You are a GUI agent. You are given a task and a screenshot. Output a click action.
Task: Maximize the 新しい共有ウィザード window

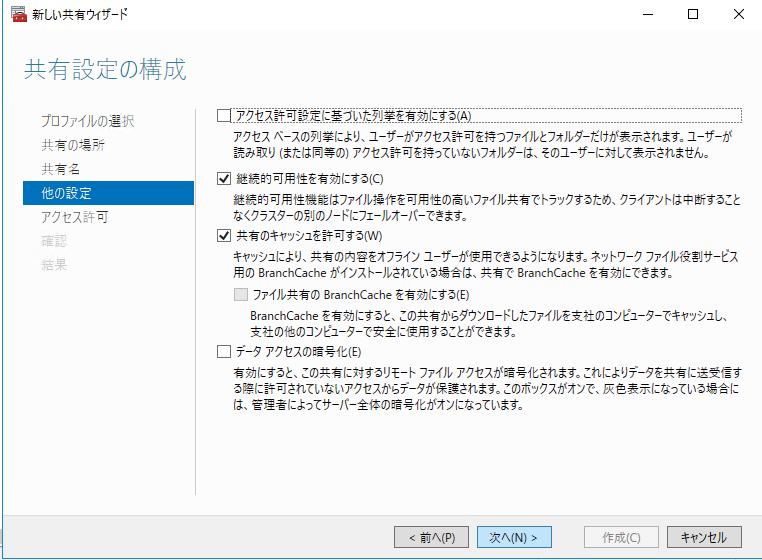pos(693,15)
